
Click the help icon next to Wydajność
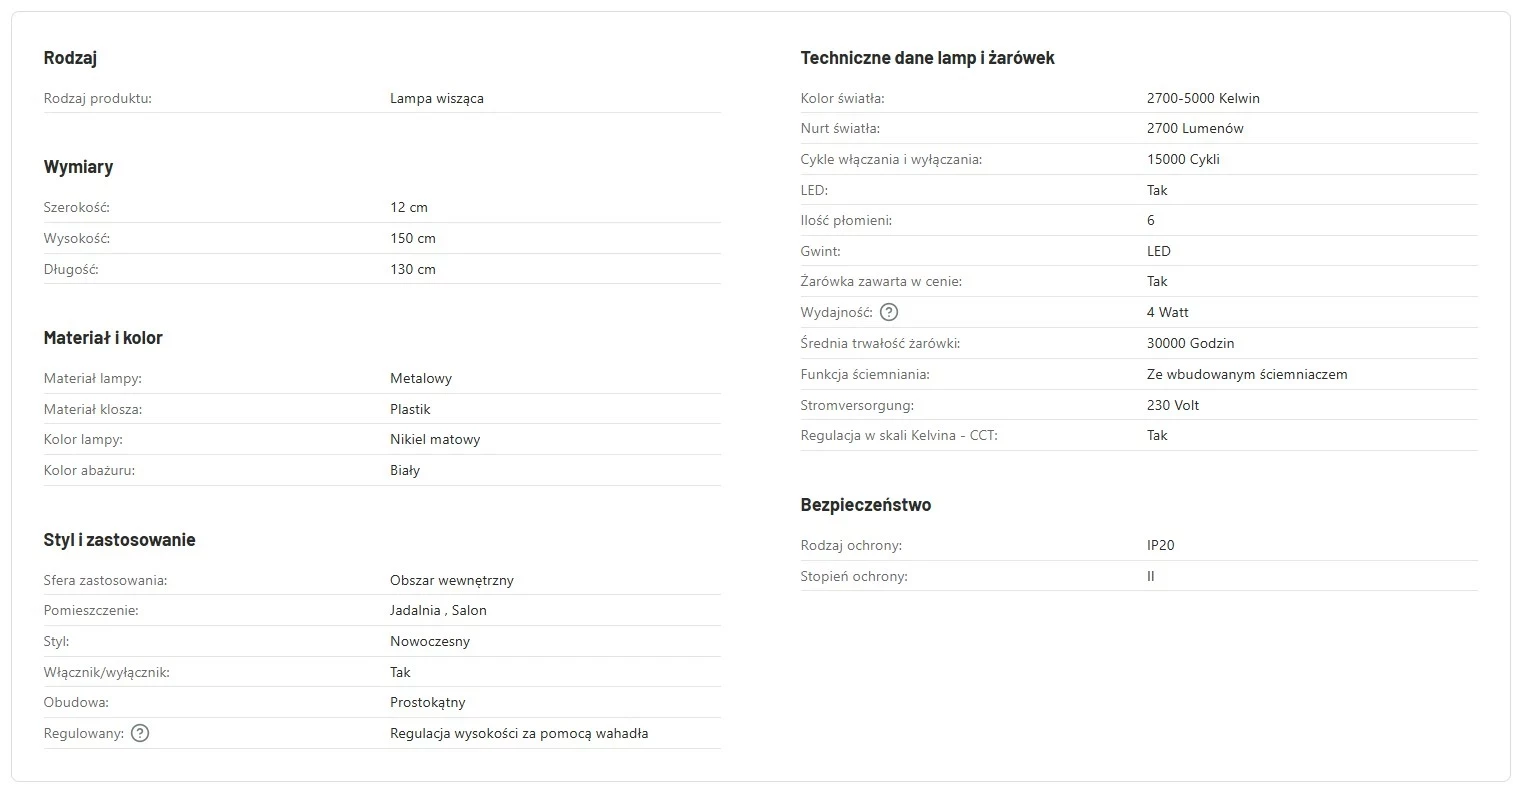(889, 312)
